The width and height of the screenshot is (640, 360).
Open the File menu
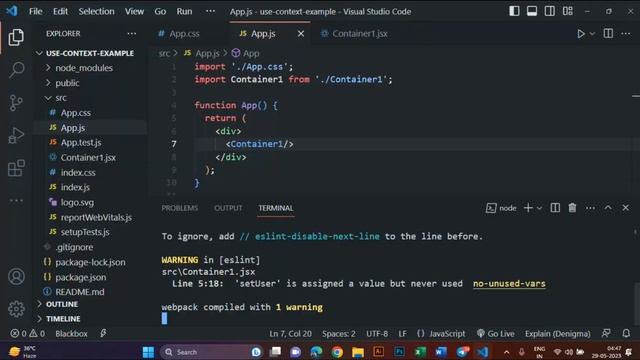(36, 11)
